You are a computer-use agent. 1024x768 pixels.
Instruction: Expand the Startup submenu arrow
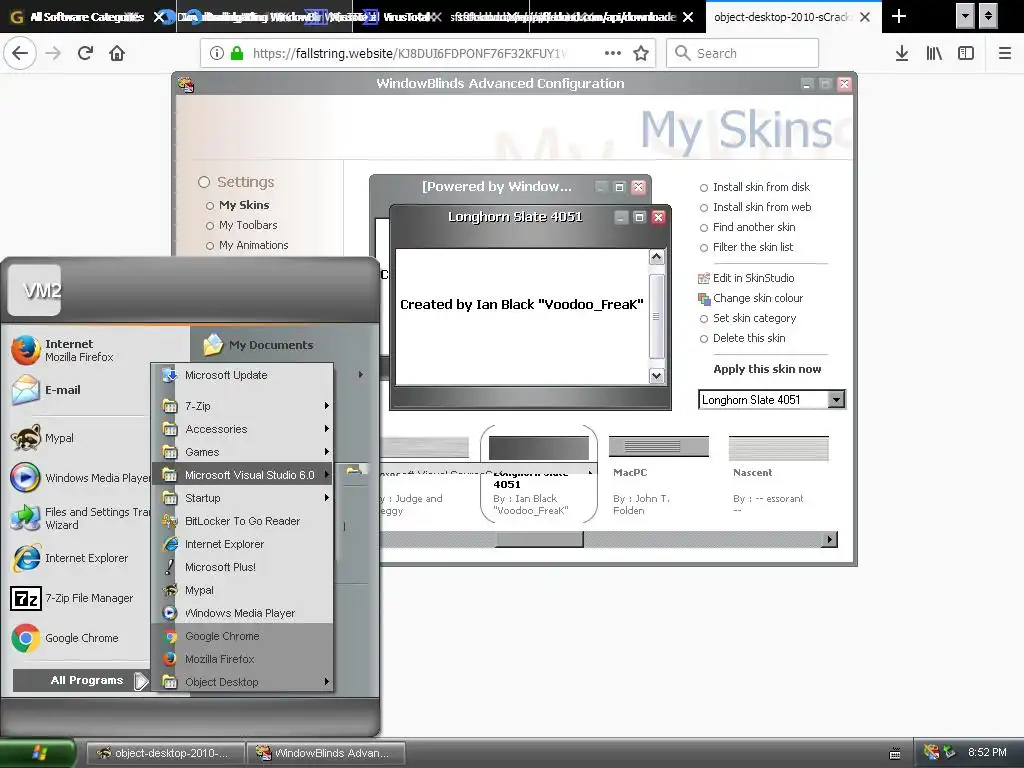(327, 498)
